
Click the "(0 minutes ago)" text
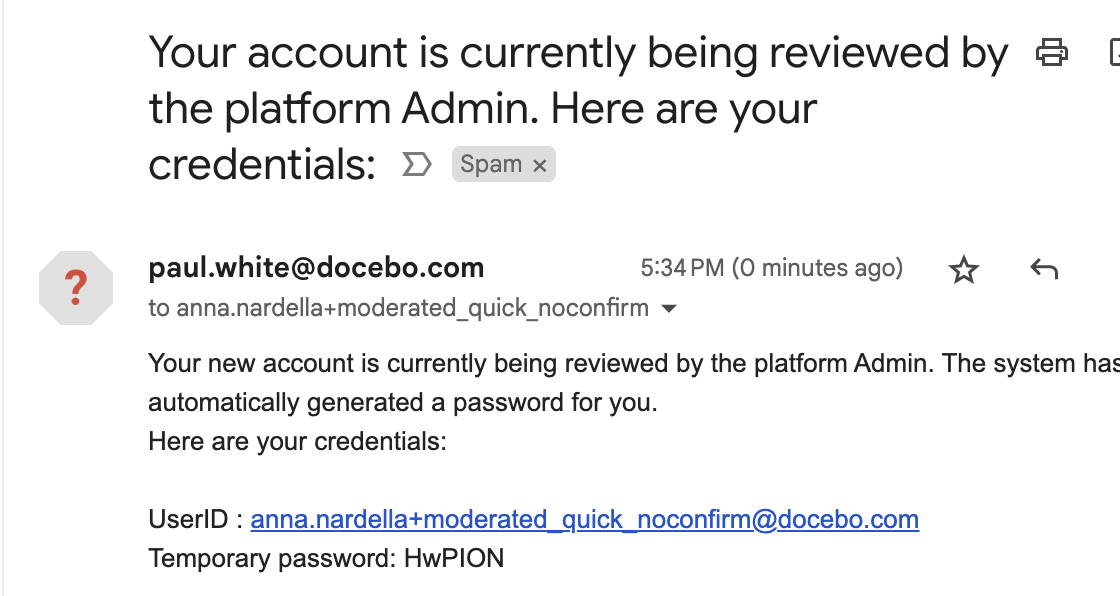point(817,268)
